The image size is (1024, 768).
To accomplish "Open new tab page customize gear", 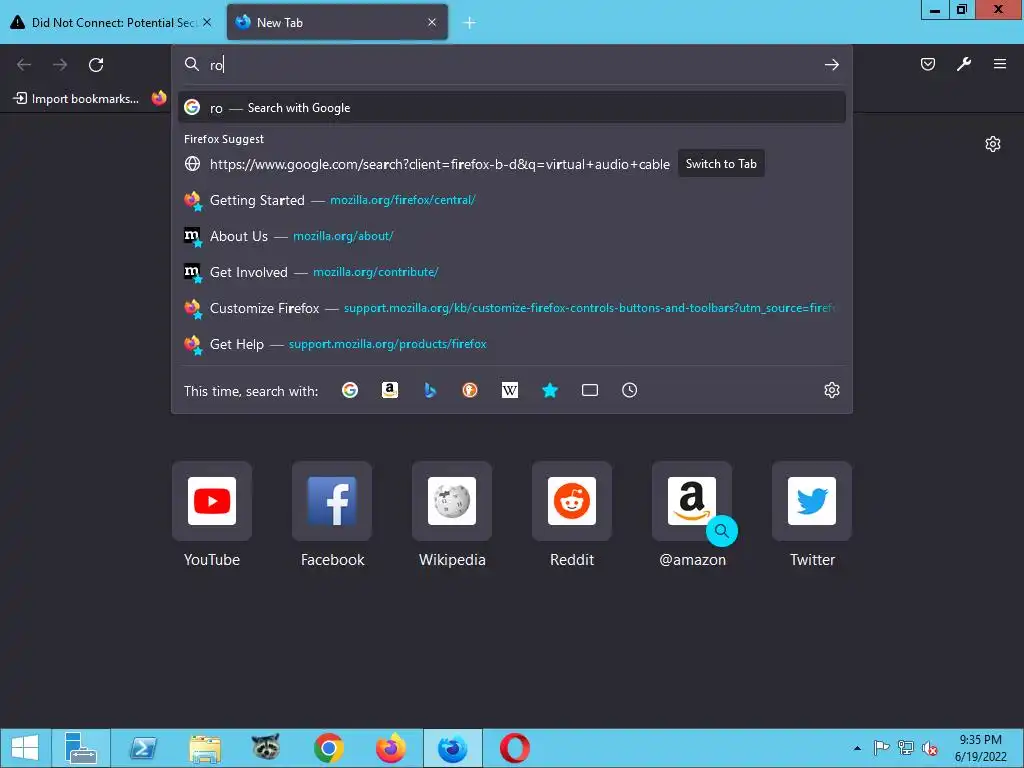I will tap(993, 144).
